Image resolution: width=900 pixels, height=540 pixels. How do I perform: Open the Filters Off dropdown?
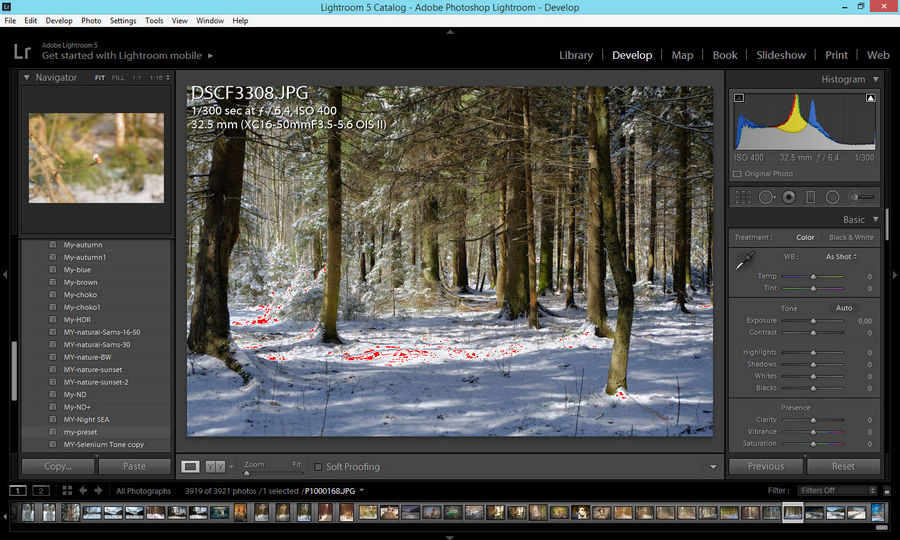click(x=836, y=491)
